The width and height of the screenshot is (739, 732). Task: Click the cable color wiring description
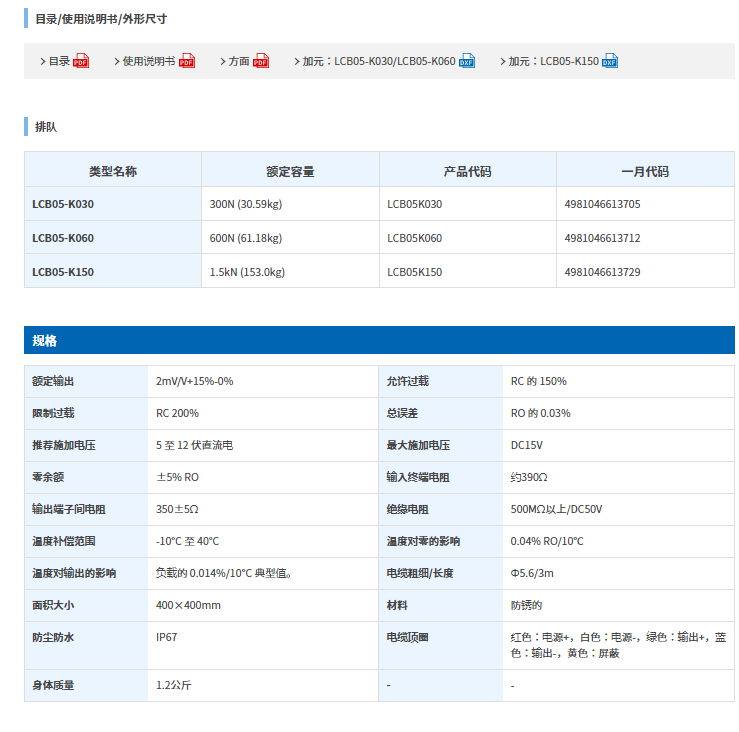tap(618, 645)
